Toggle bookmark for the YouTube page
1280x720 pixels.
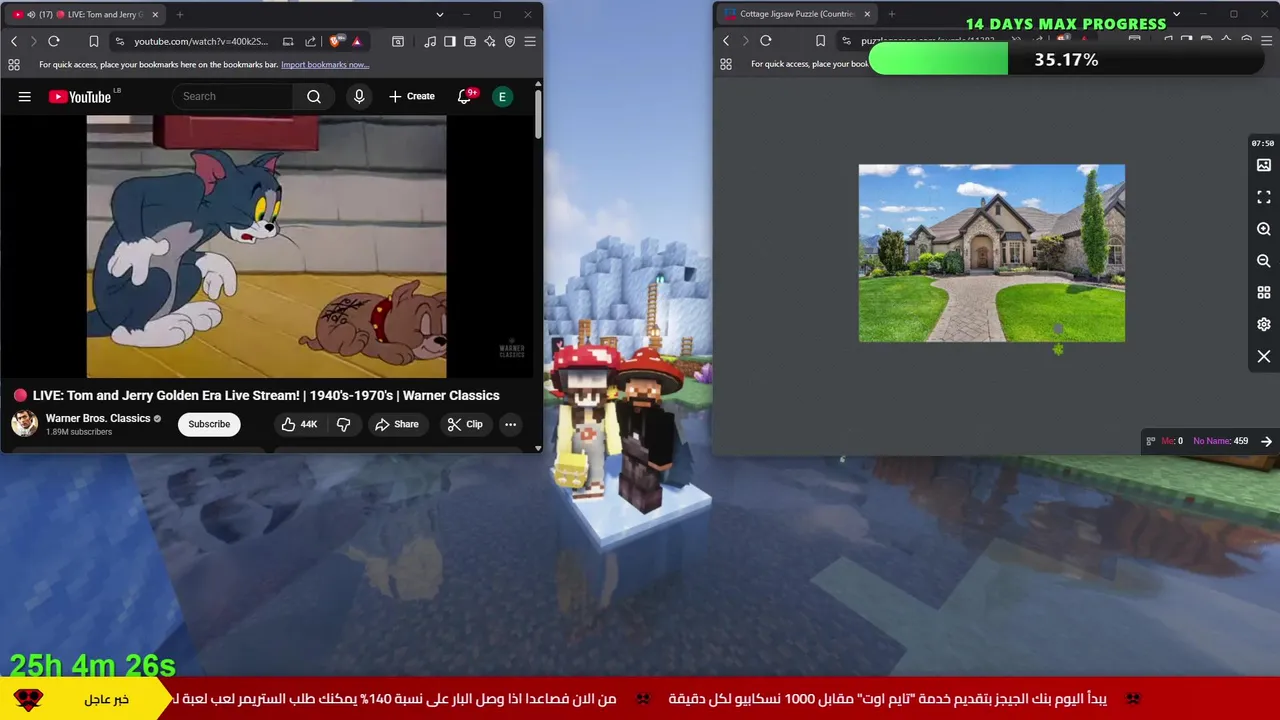[x=94, y=41]
